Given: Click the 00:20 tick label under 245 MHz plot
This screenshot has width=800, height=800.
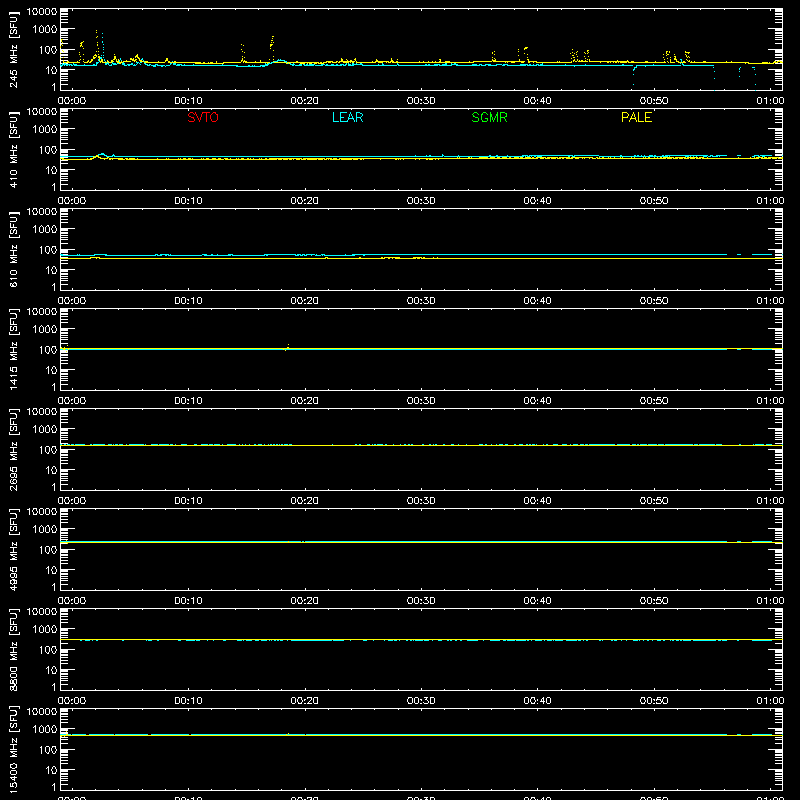Looking at the screenshot, I should tap(305, 101).
